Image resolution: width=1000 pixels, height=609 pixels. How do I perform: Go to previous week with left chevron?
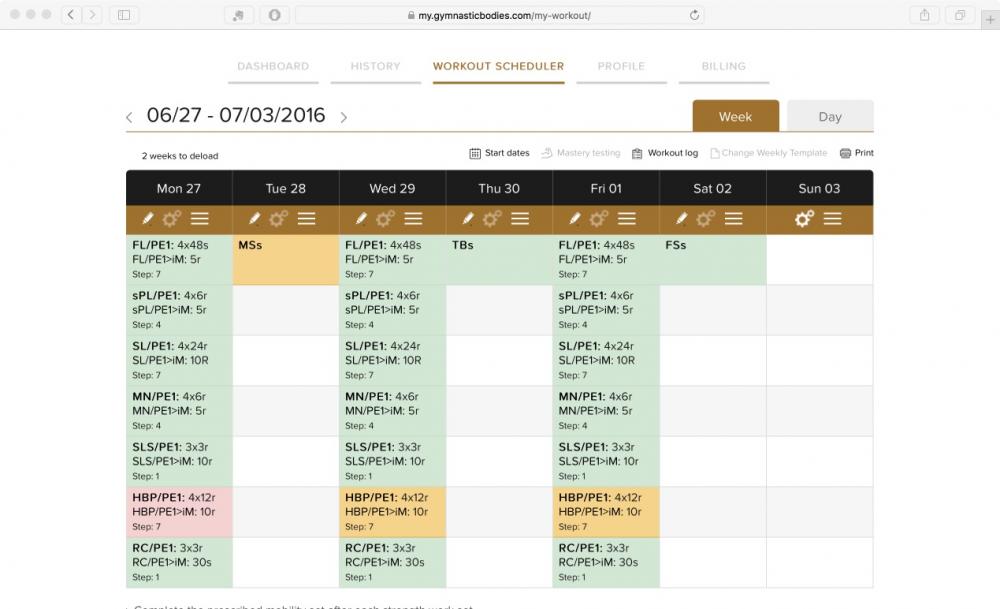[x=129, y=117]
